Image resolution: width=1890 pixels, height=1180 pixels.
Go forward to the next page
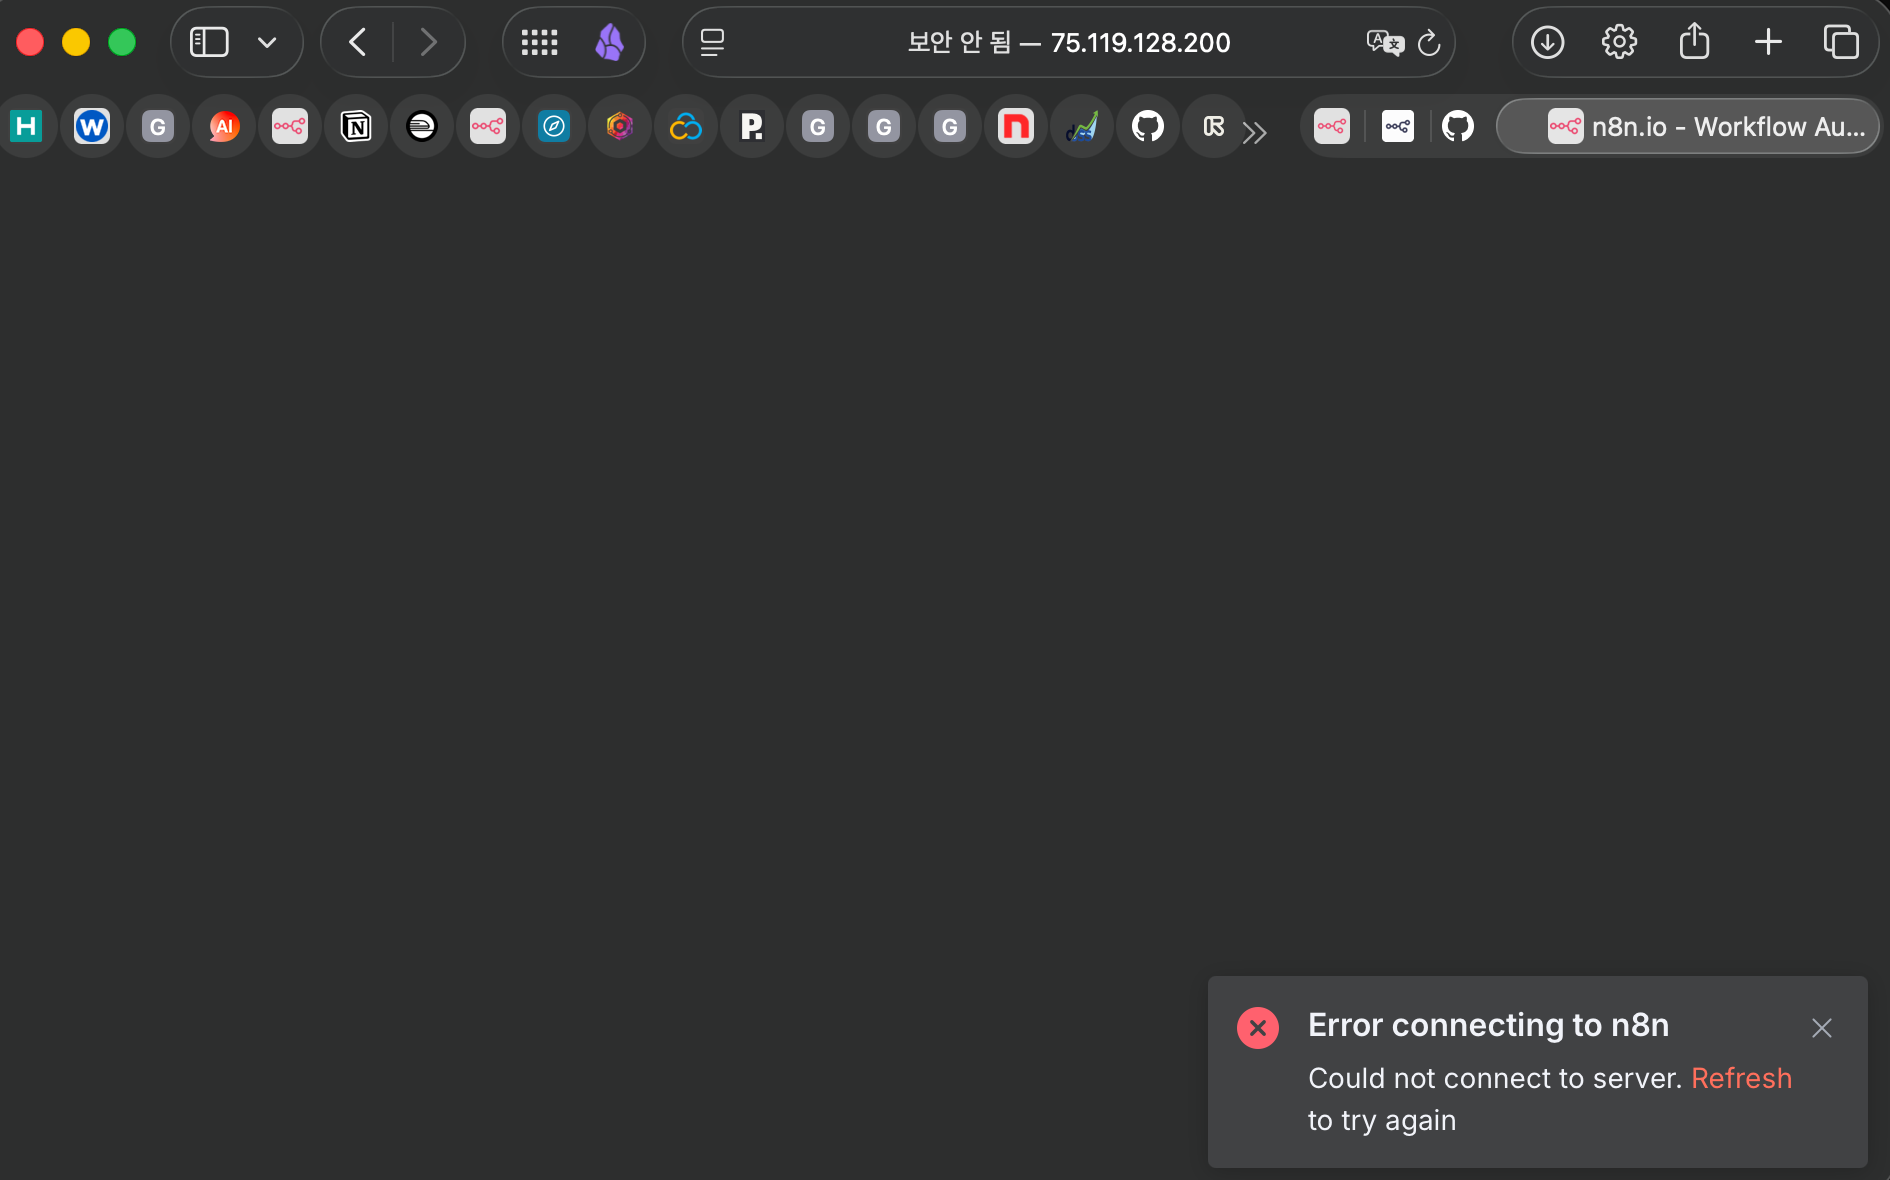click(x=428, y=42)
